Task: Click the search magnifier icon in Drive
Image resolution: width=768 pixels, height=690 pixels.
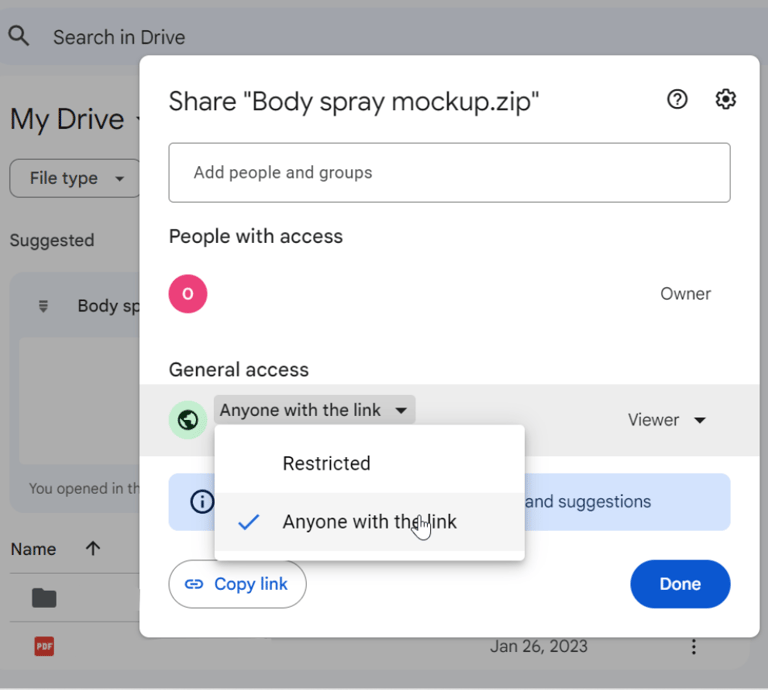Action: [x=19, y=36]
